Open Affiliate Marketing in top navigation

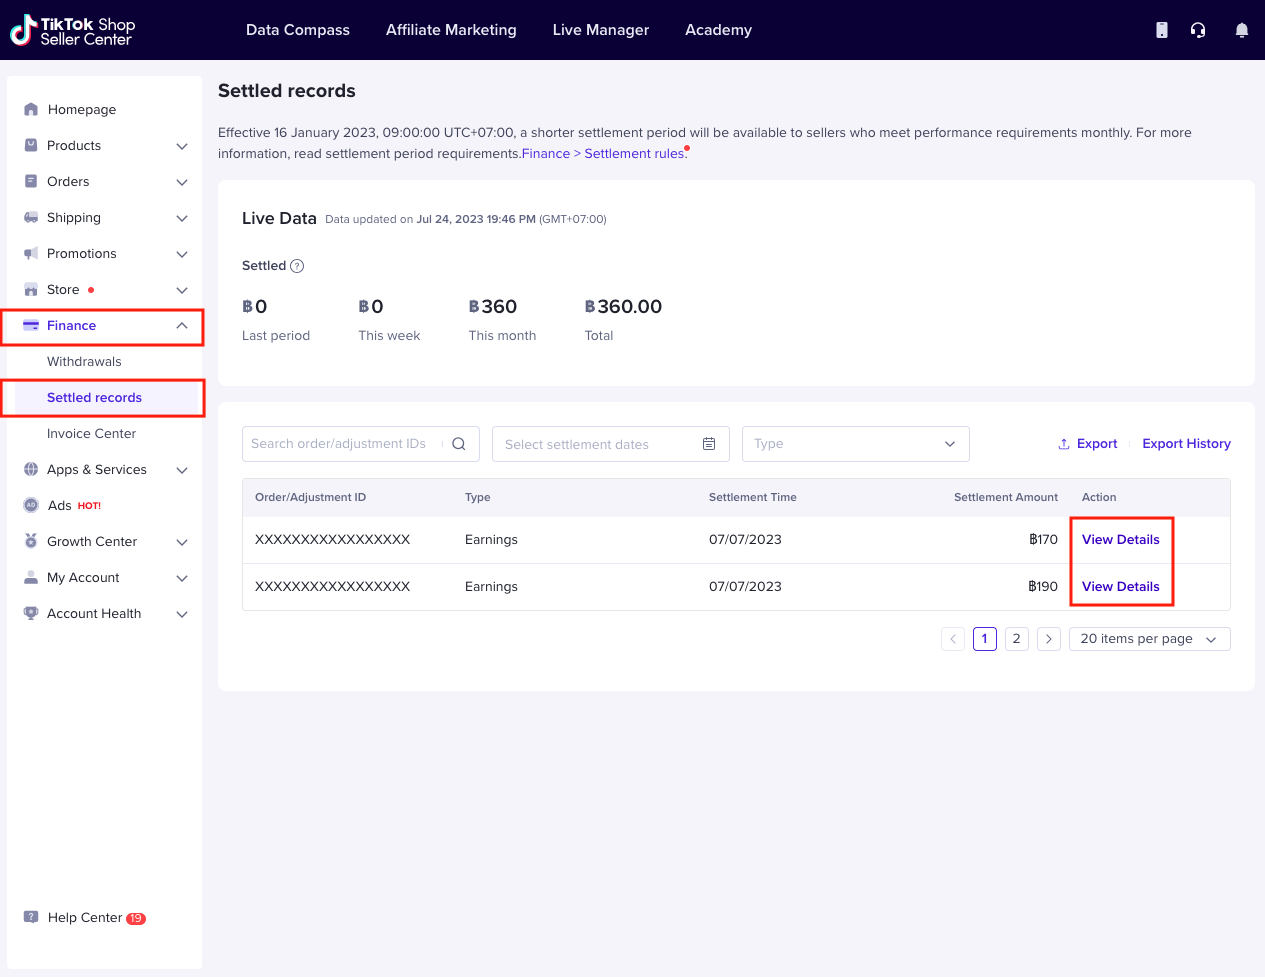click(451, 30)
